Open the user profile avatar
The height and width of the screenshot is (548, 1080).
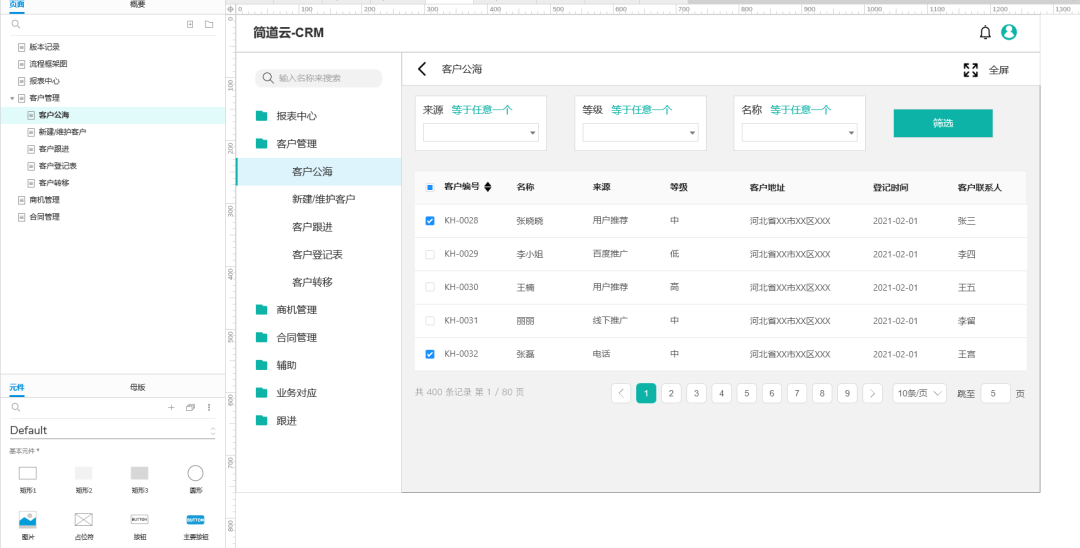[1009, 32]
